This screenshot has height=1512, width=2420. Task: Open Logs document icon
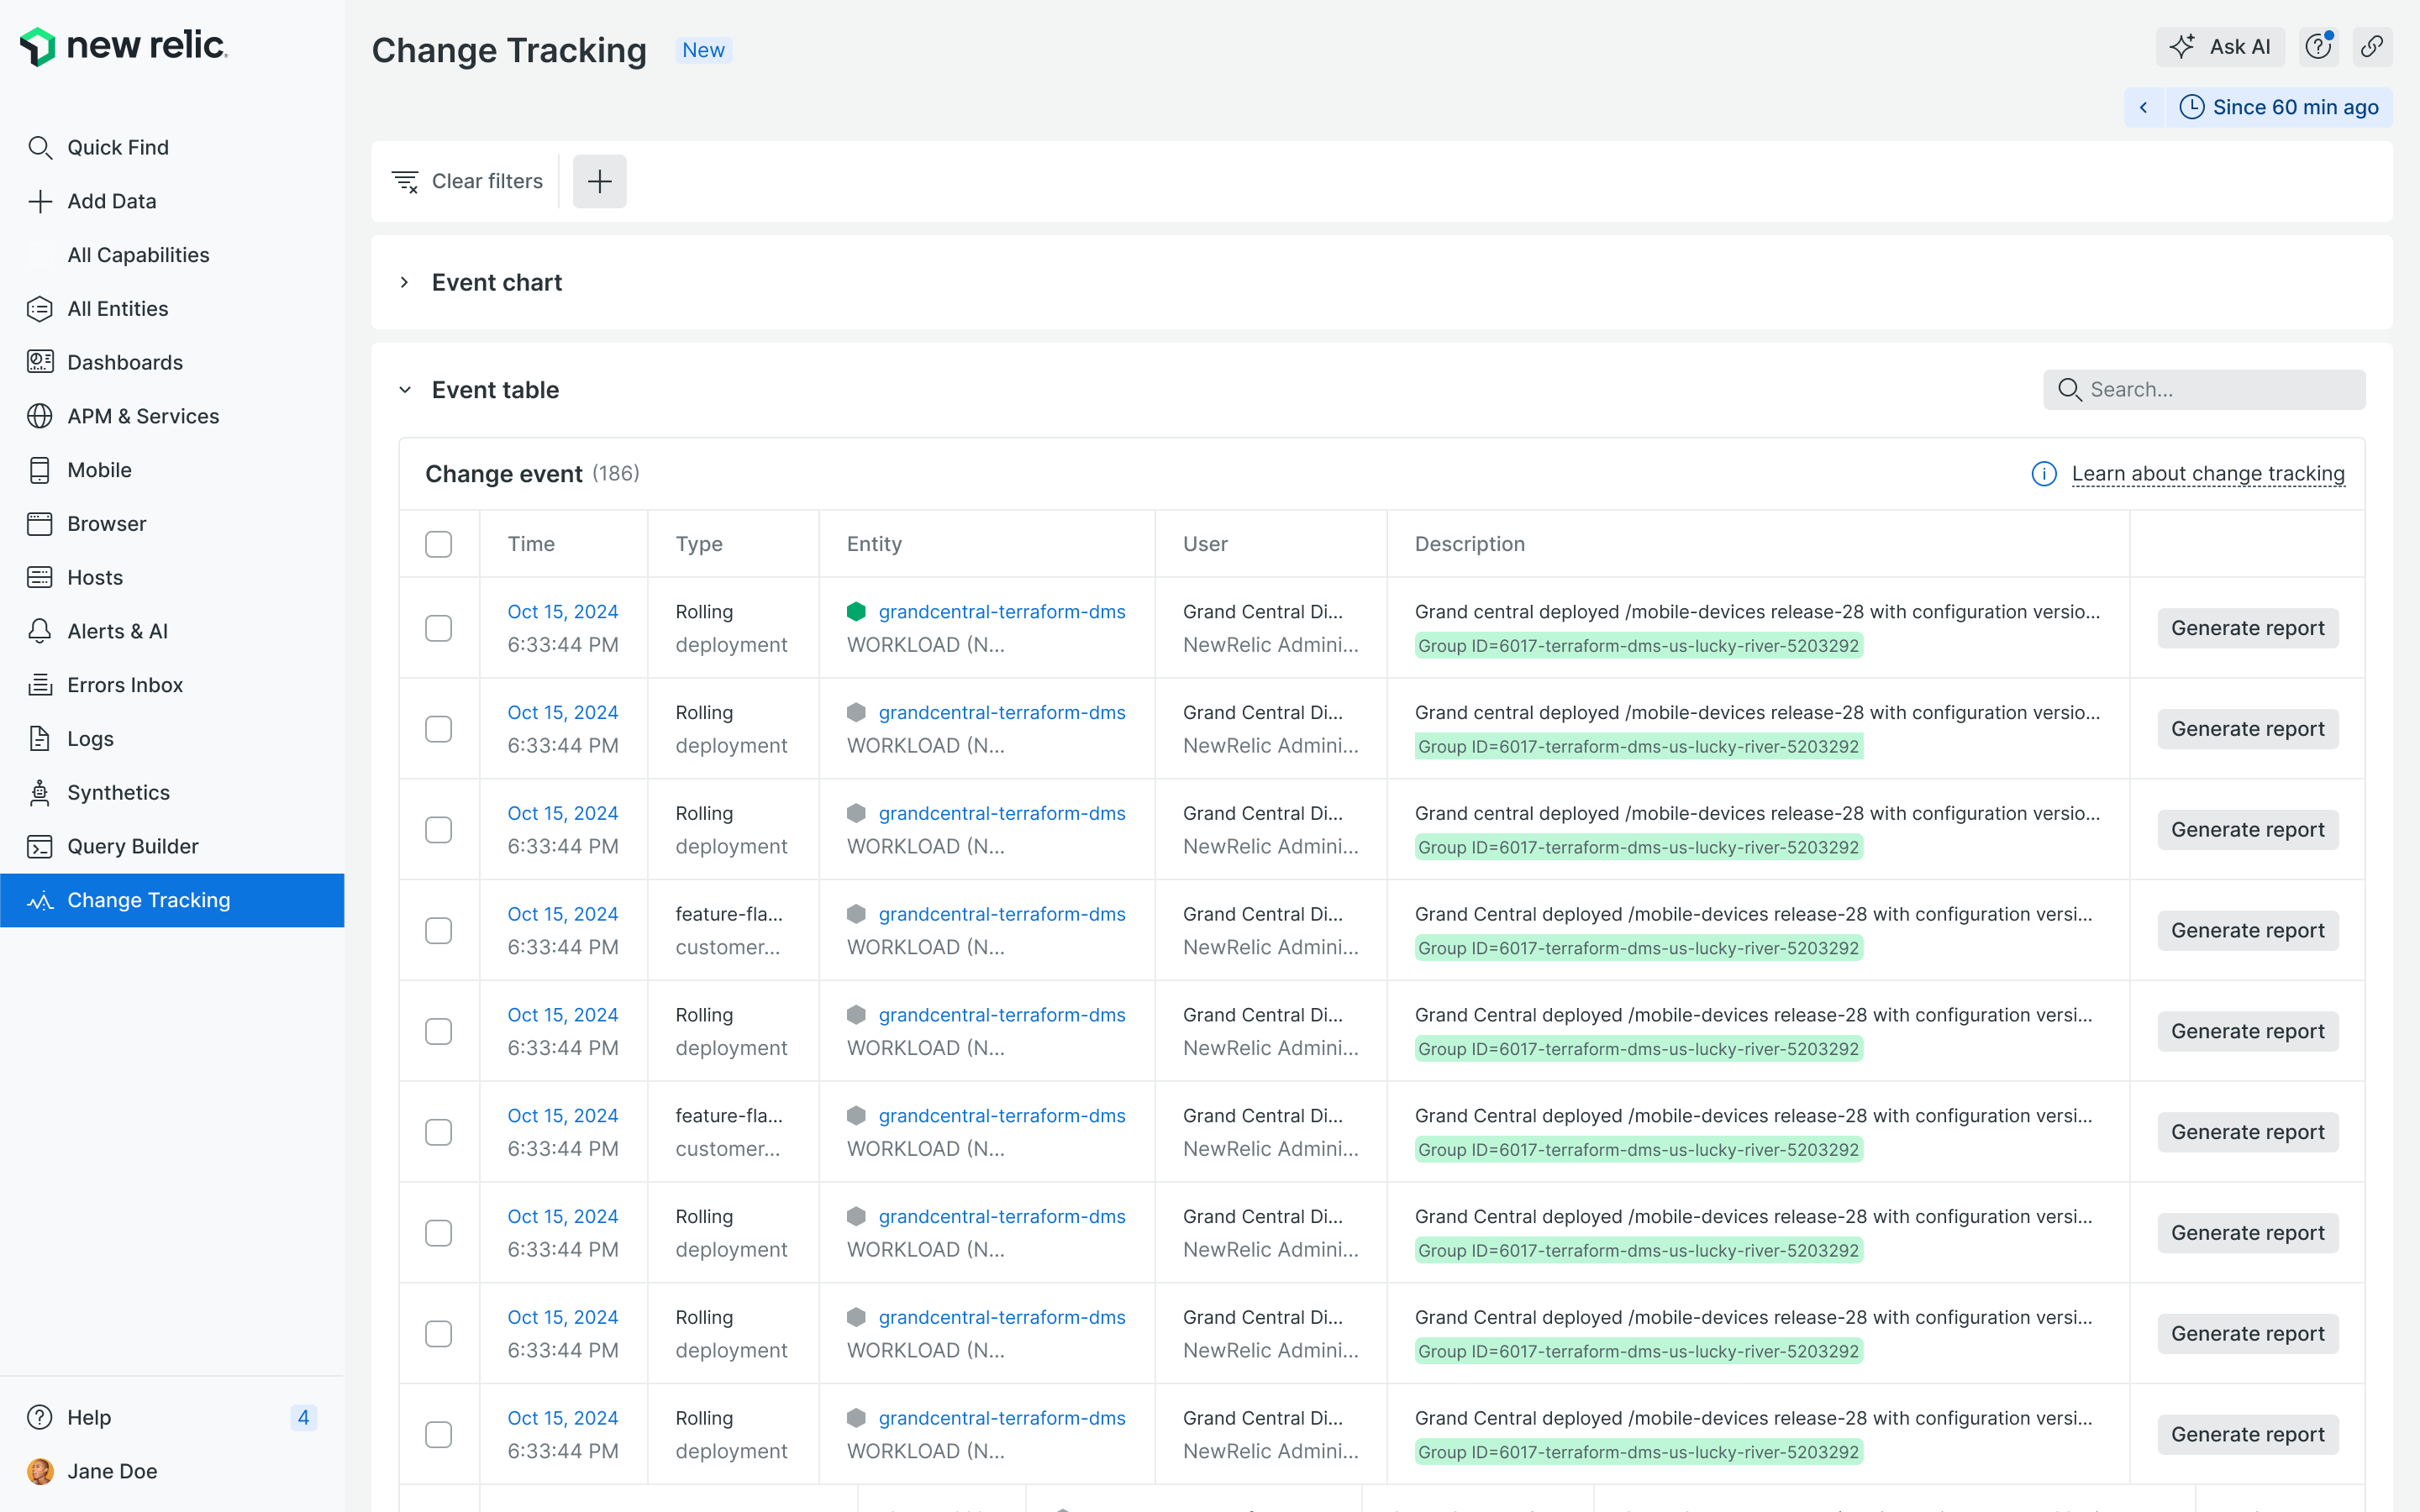point(40,739)
